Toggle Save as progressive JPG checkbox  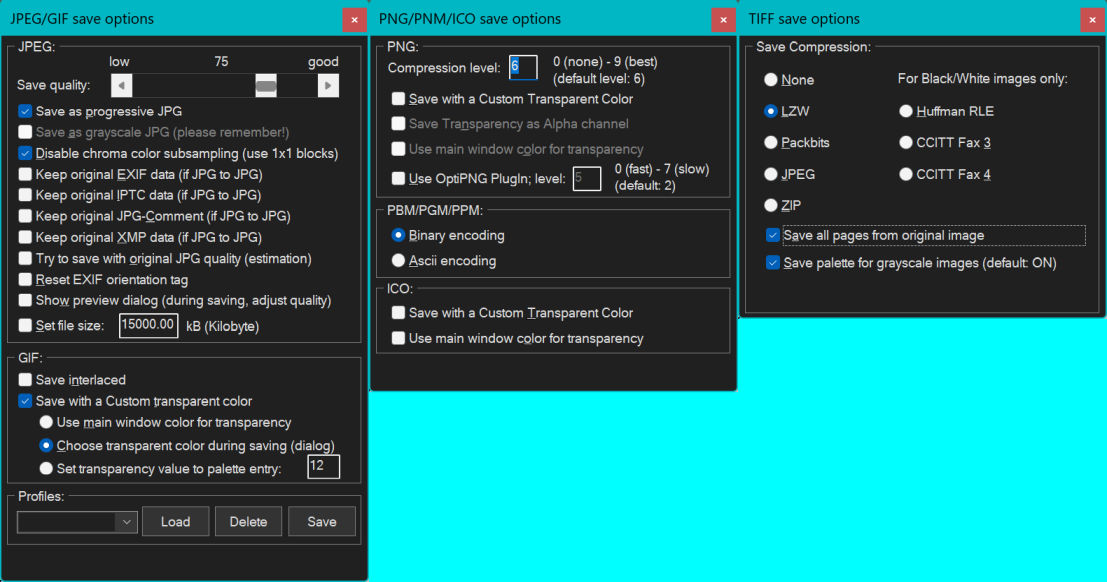[x=26, y=111]
